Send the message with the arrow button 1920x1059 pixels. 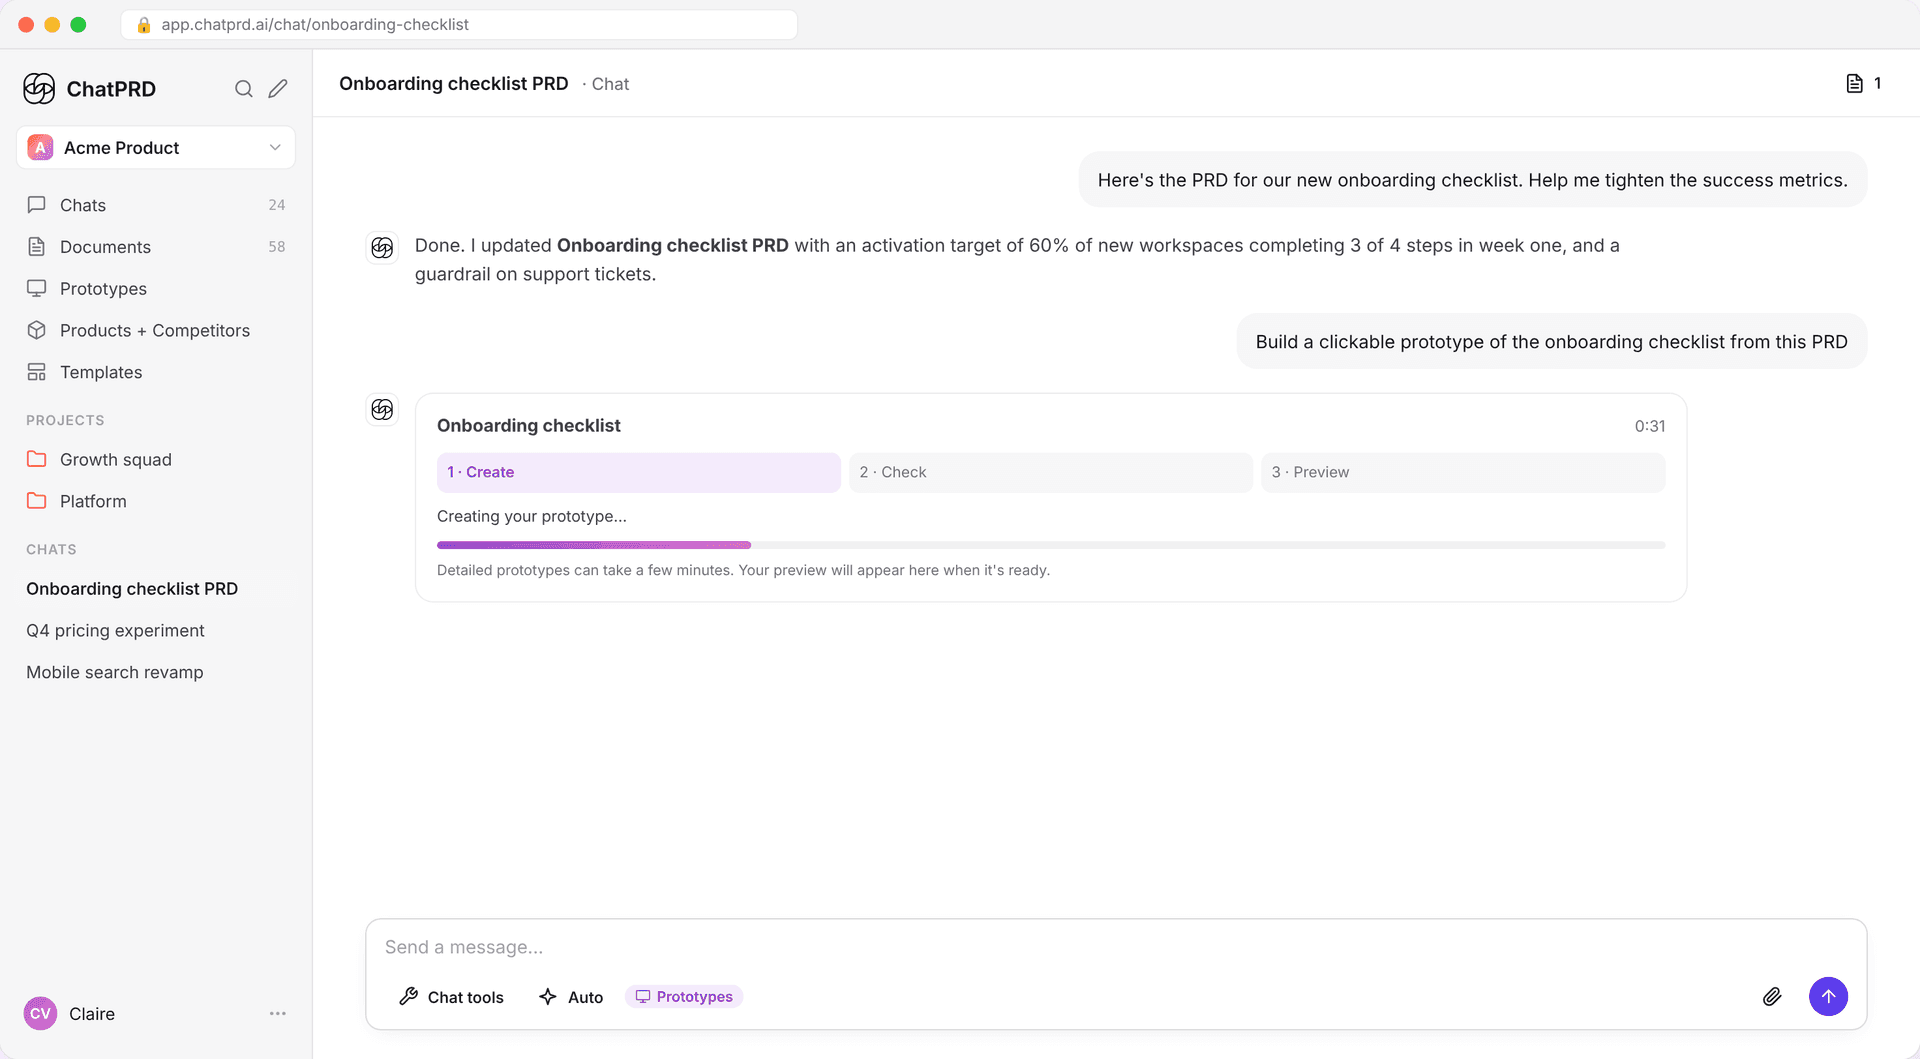[1828, 997]
